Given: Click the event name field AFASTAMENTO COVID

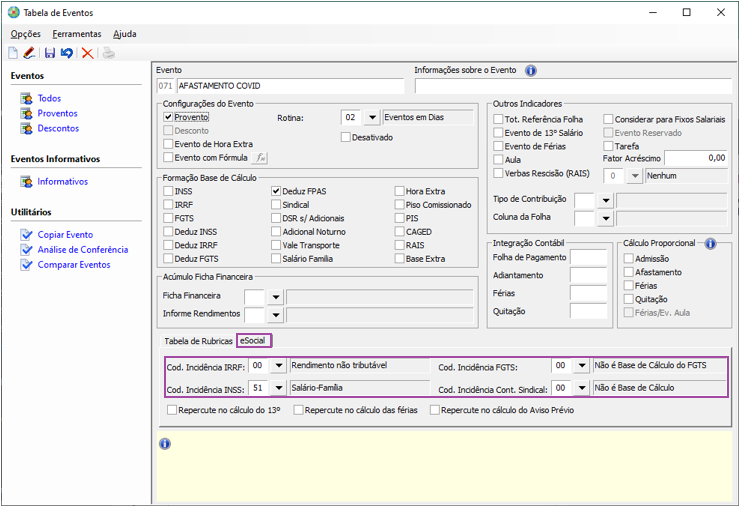Looking at the screenshot, I should [x=291, y=86].
